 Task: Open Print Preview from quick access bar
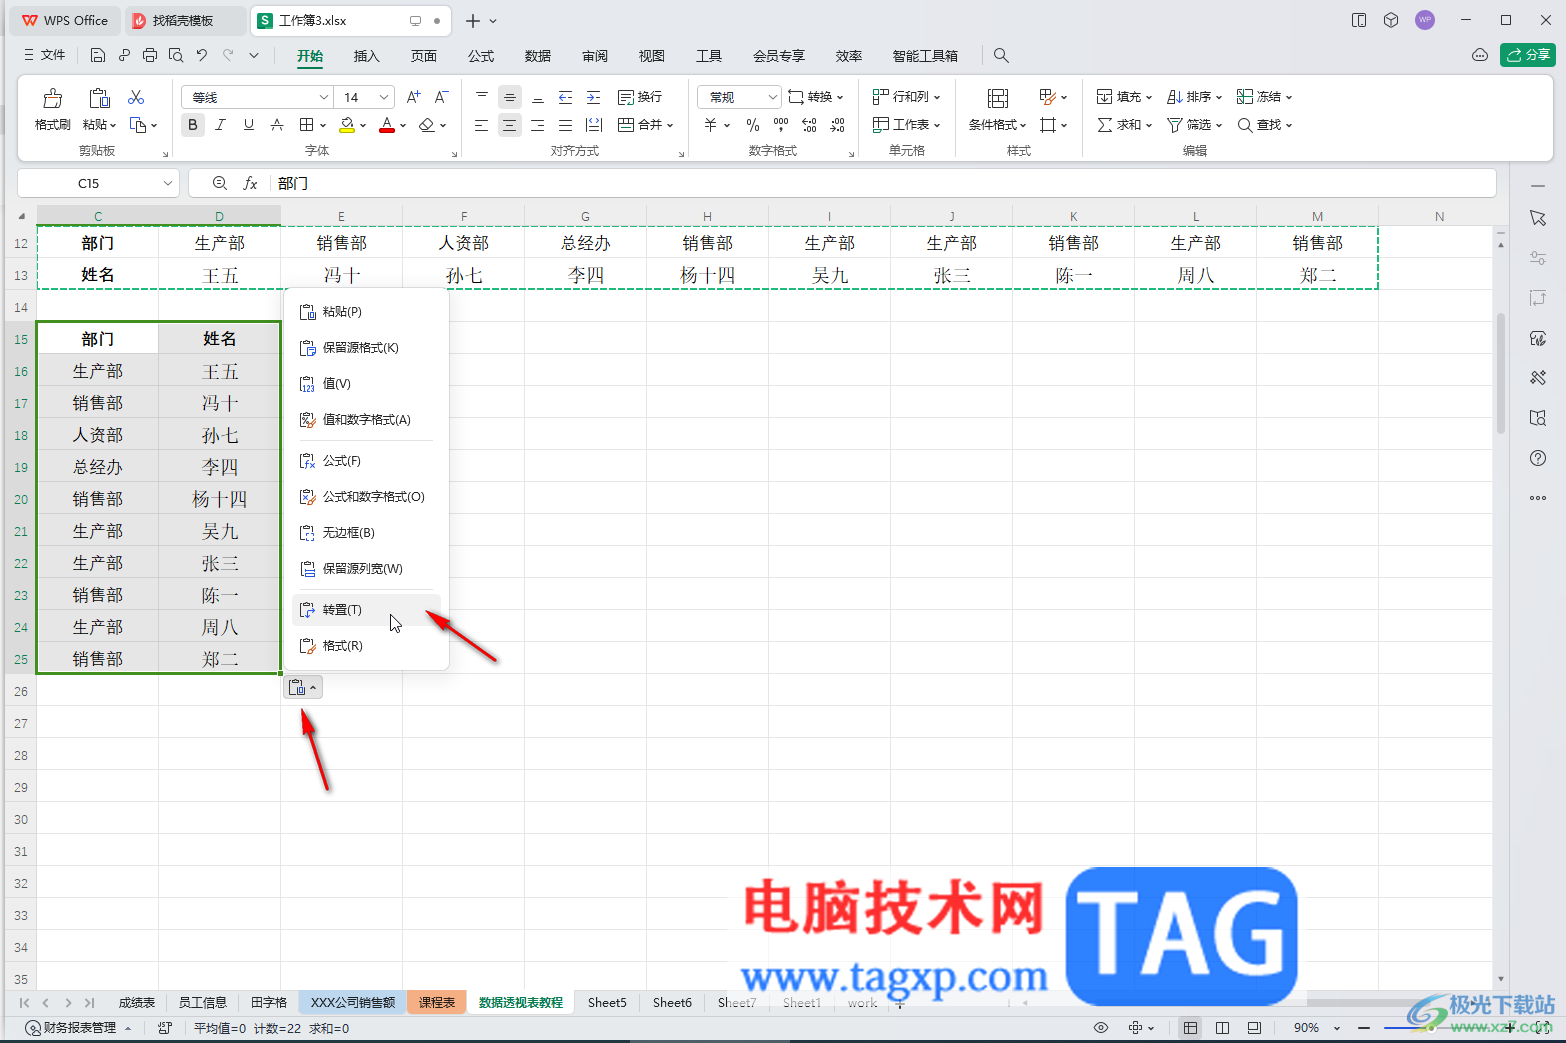(176, 56)
